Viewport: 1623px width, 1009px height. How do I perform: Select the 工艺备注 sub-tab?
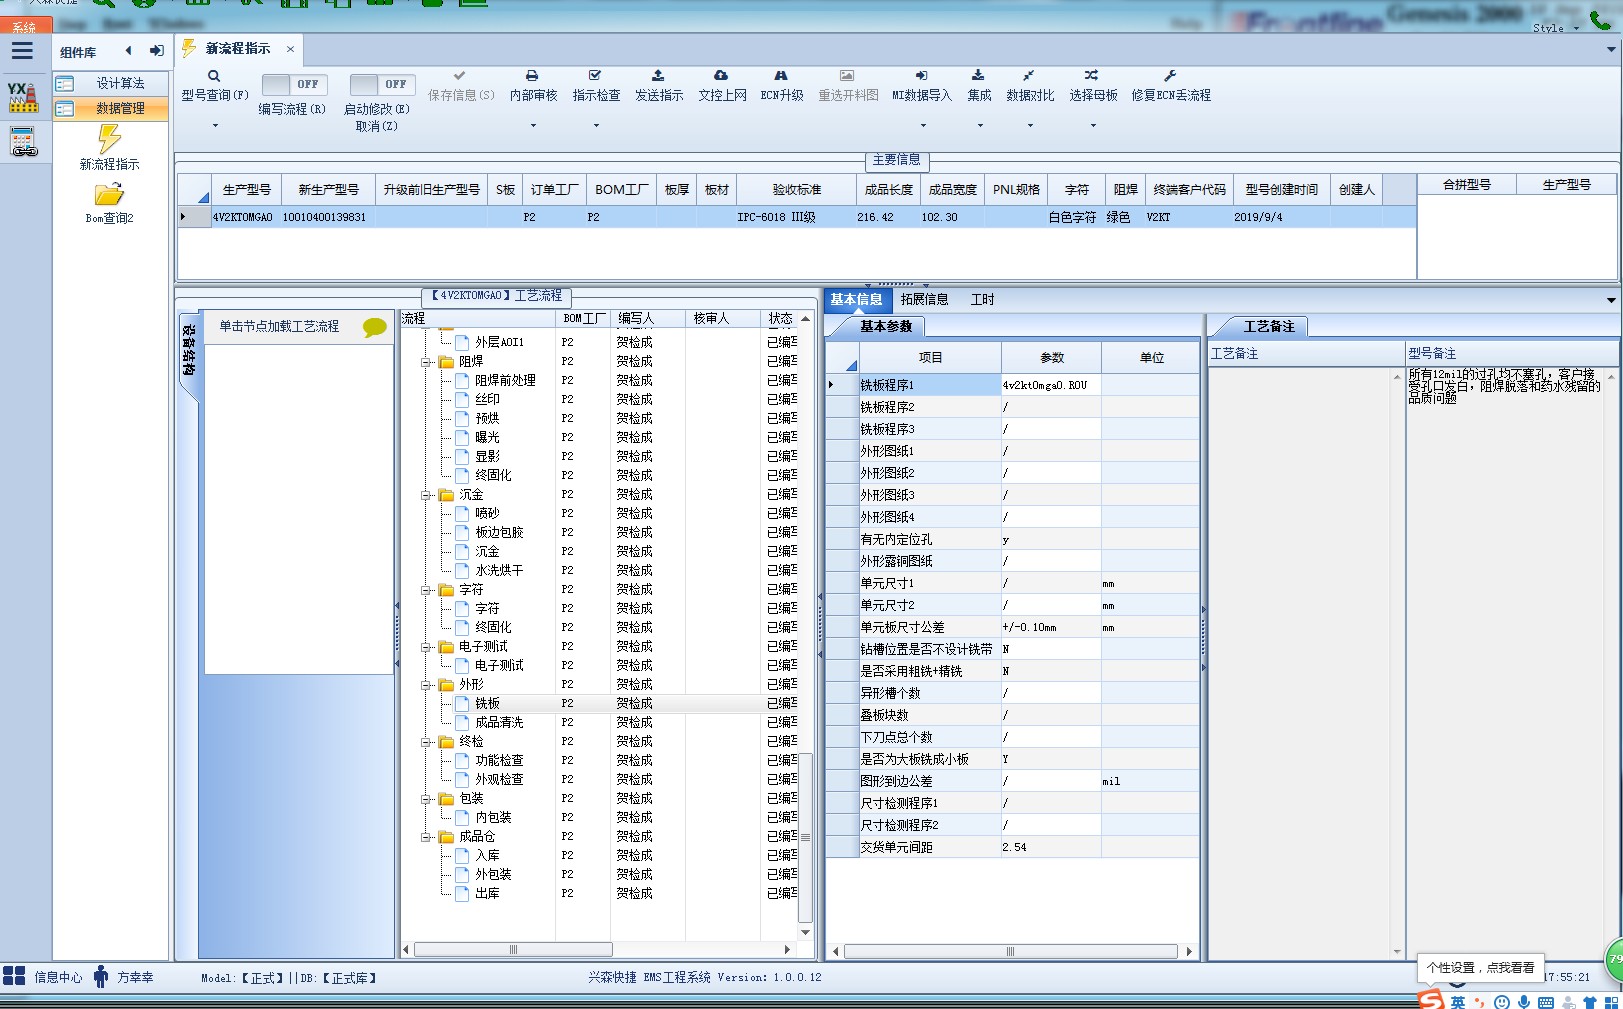pos(1268,326)
